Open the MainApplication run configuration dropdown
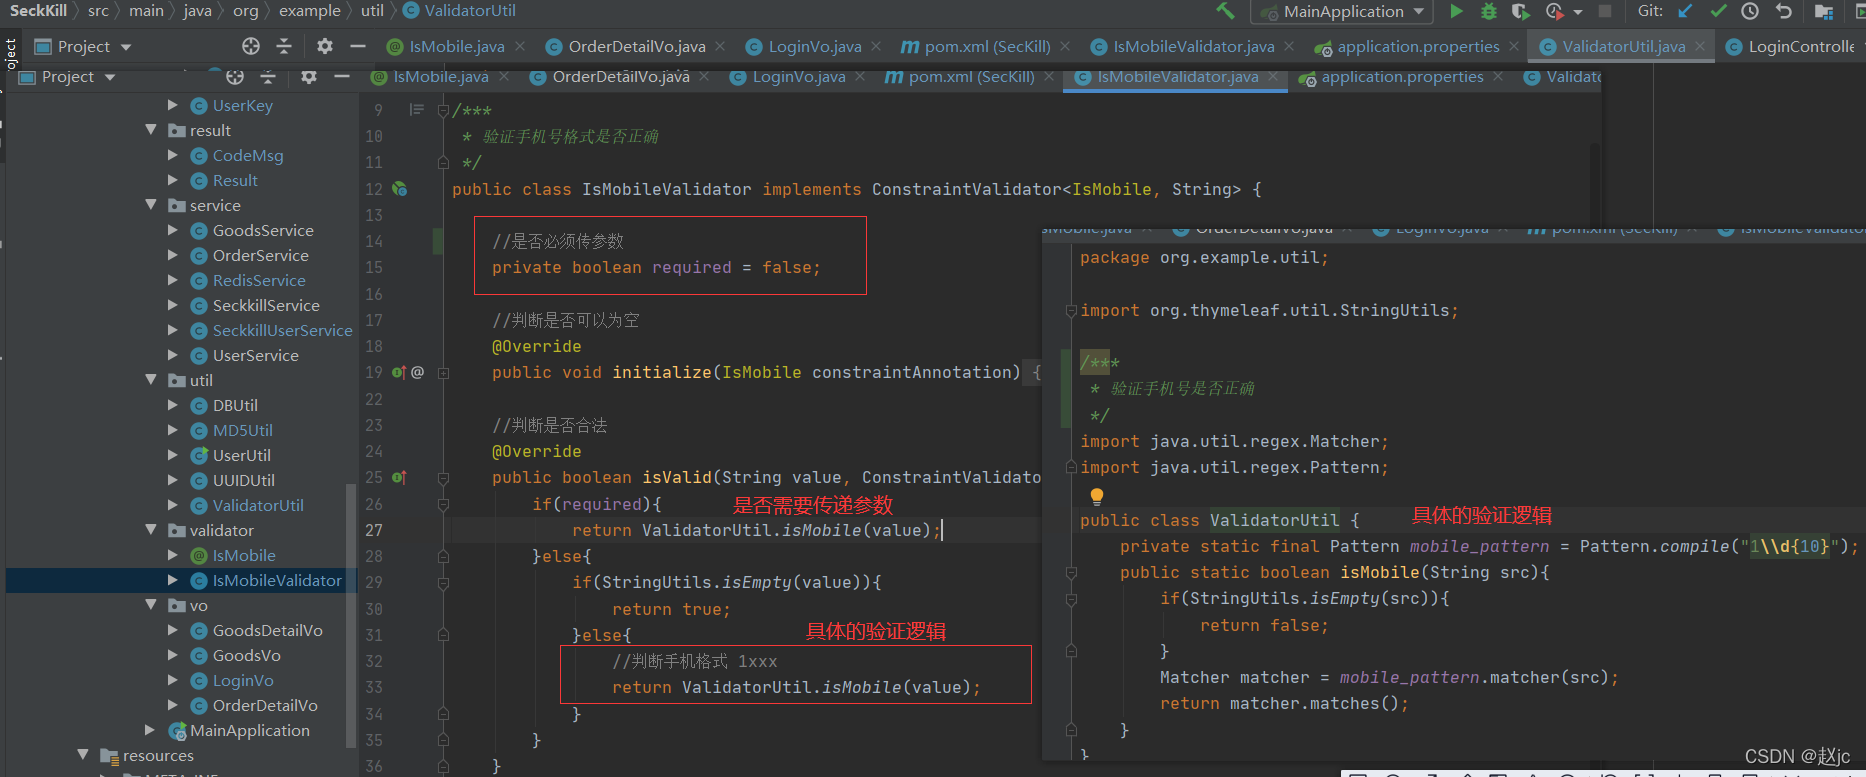 tap(1341, 12)
